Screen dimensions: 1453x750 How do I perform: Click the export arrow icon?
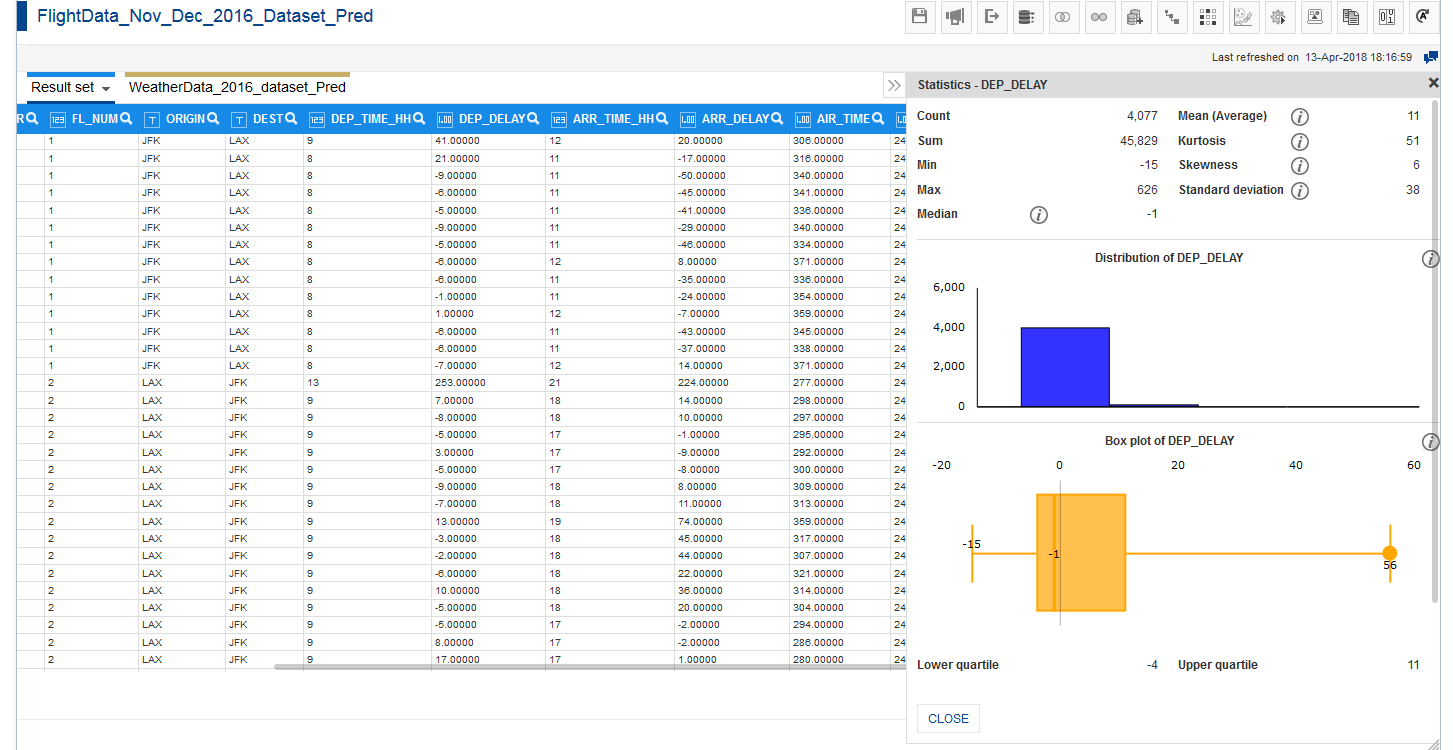pos(992,17)
